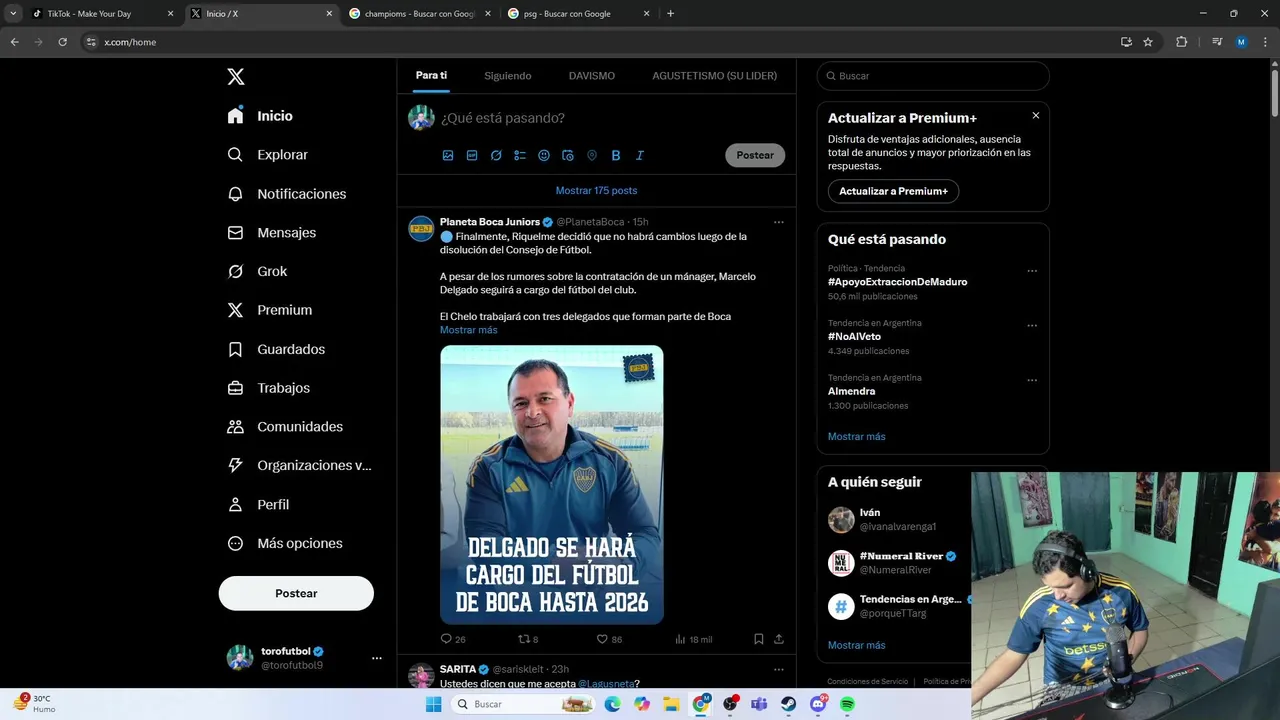Switch to the DAVISMO tab

(x=592, y=76)
